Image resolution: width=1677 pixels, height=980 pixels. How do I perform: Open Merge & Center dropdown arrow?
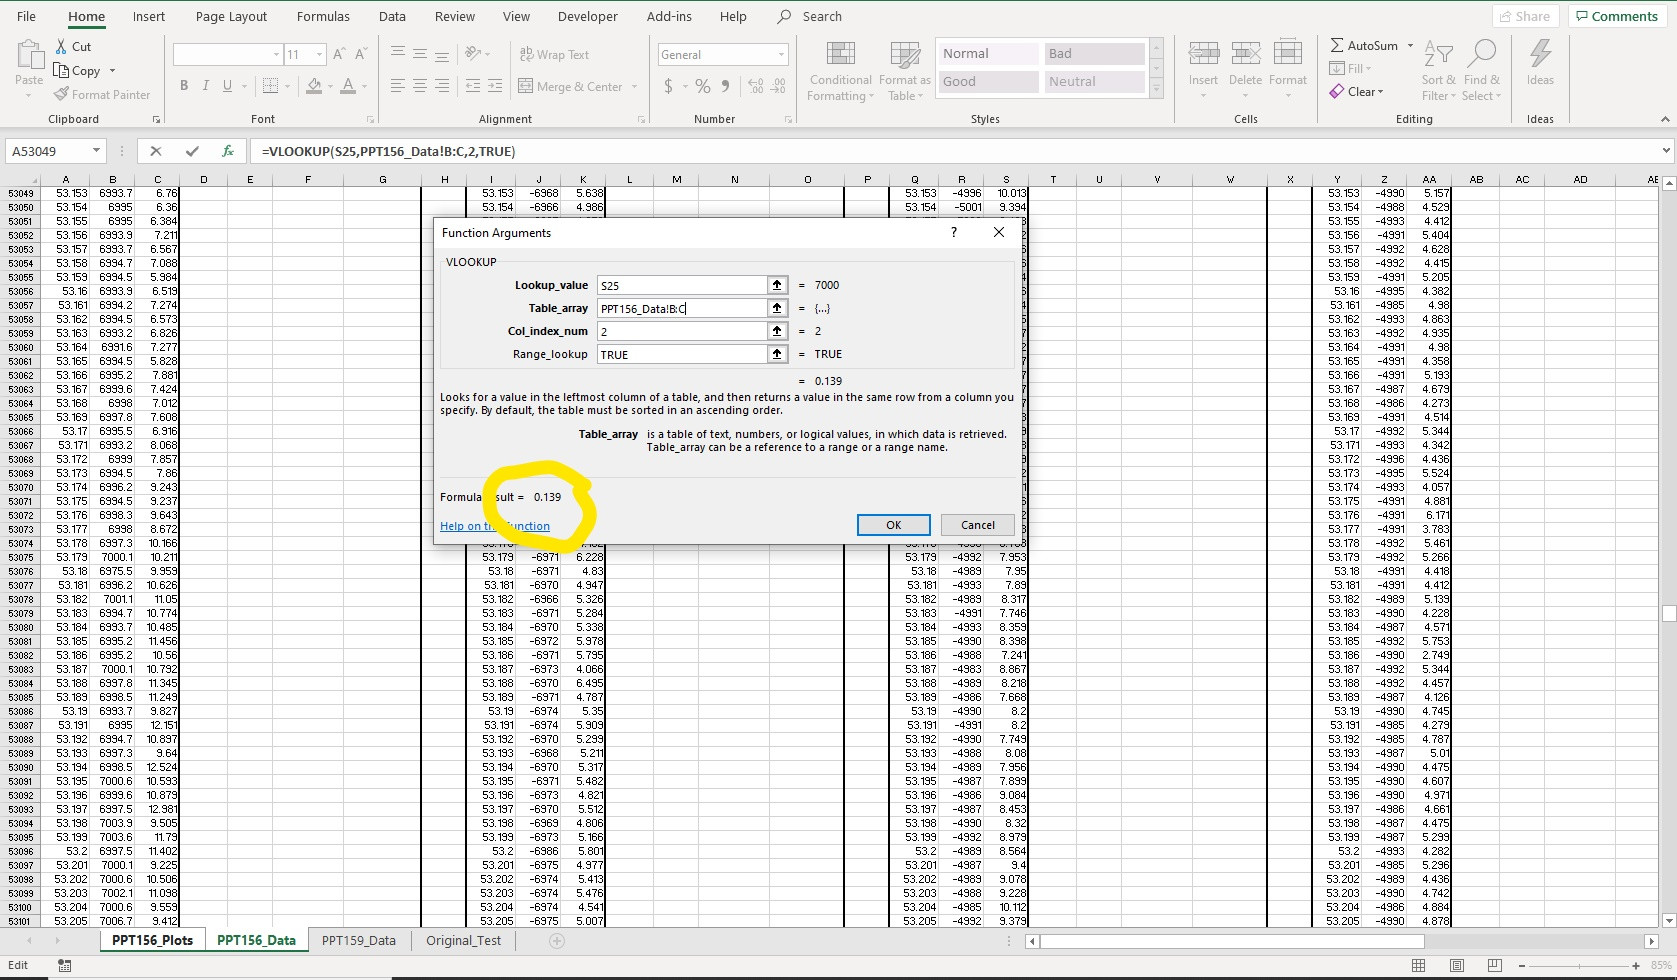click(635, 86)
